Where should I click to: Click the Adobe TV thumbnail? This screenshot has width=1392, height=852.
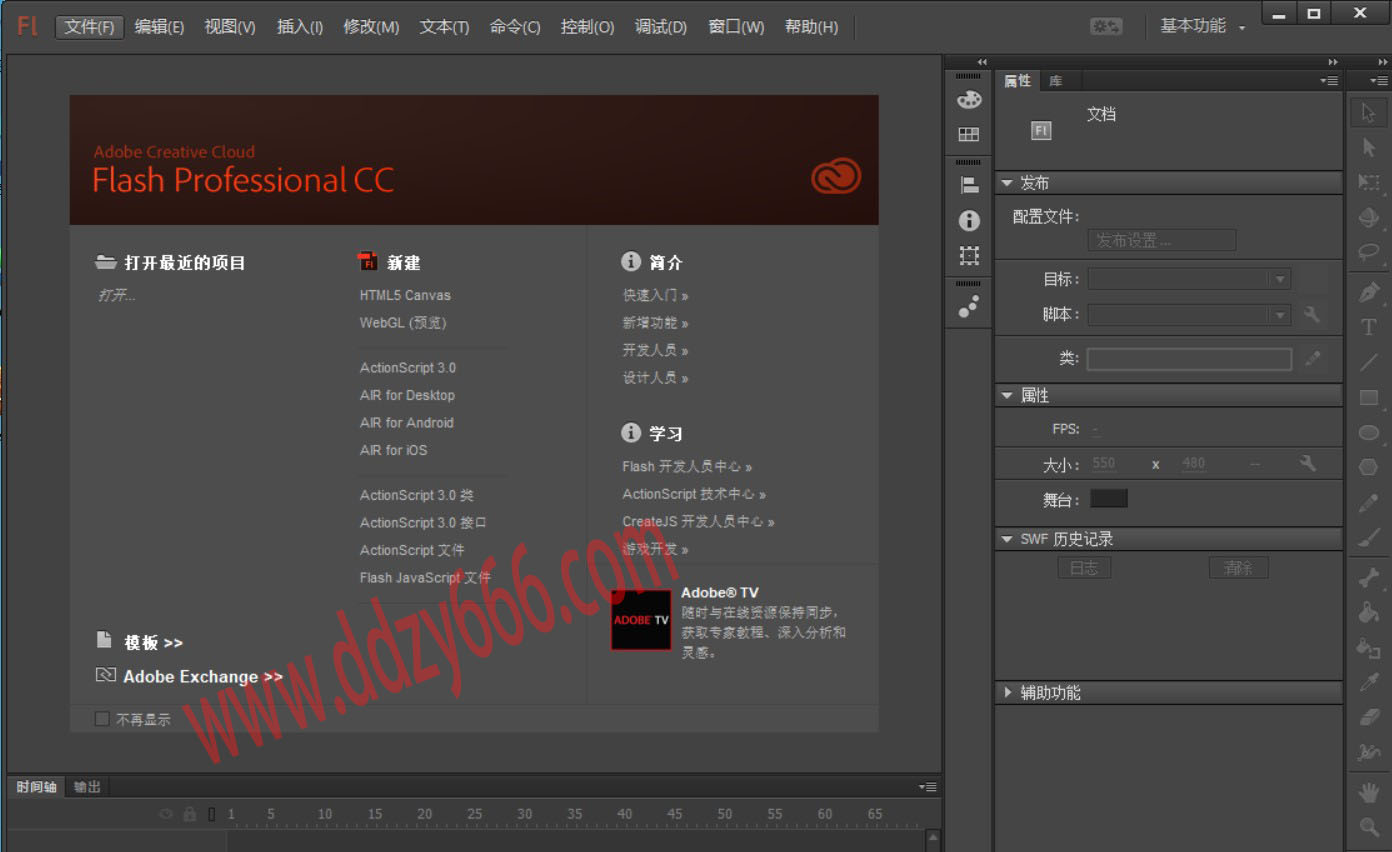click(641, 620)
